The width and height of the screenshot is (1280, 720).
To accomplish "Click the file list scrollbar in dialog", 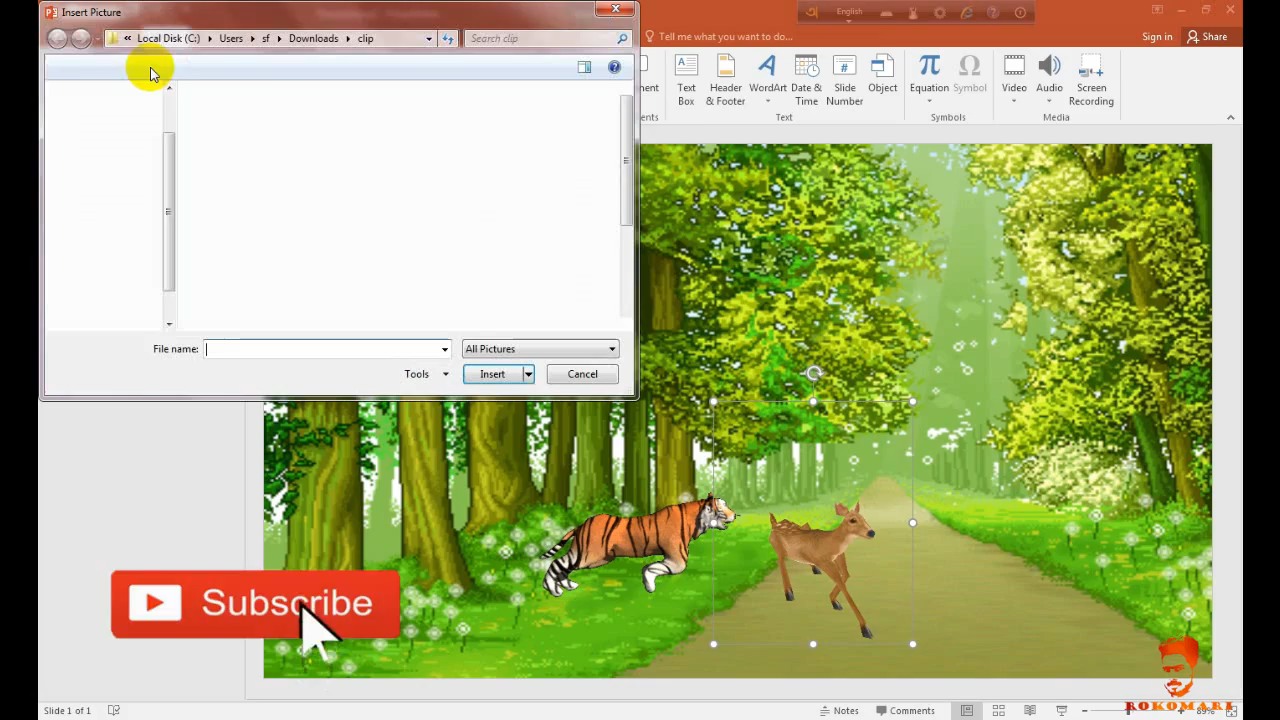I will pos(626,160).
